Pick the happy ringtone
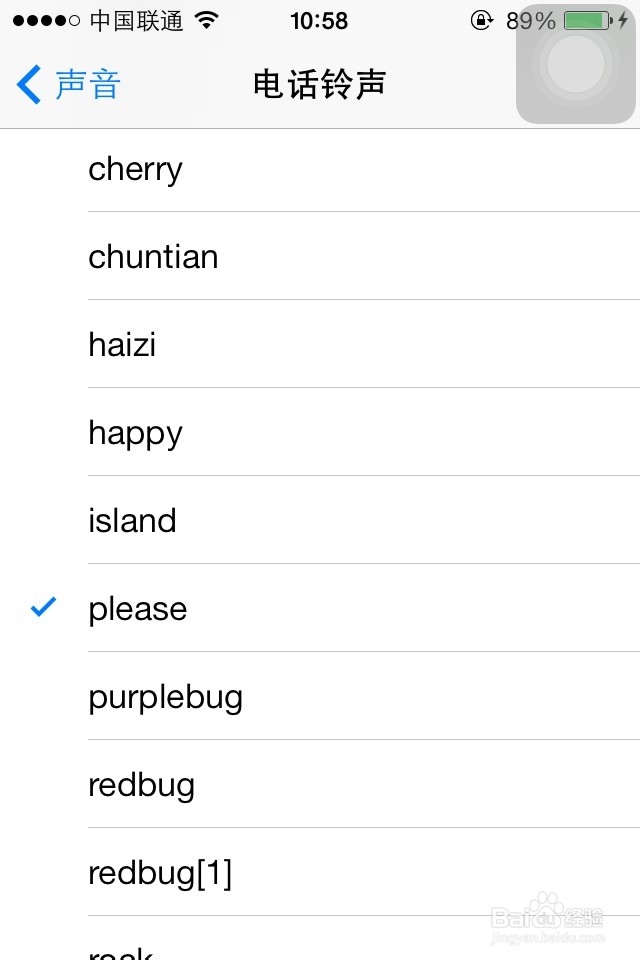 point(136,433)
